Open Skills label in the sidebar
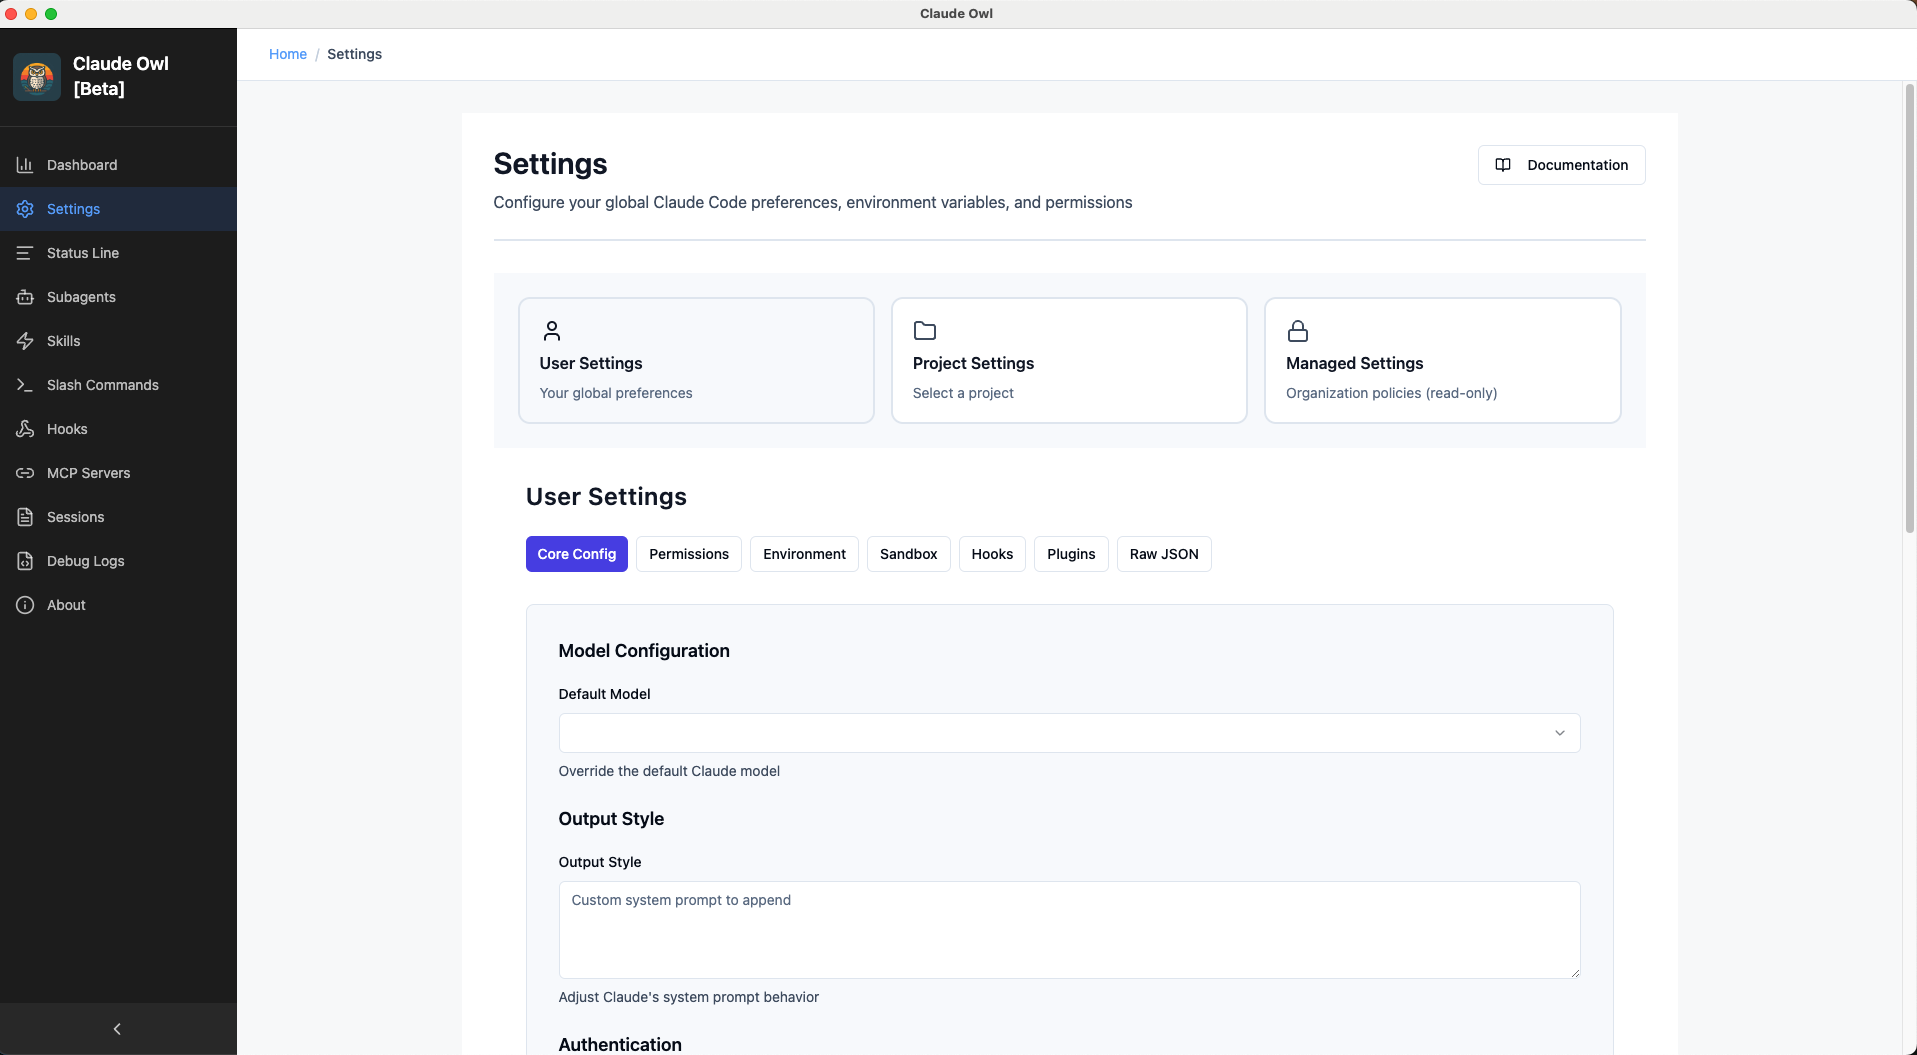Screen dimensions: 1917x1055 [64, 341]
